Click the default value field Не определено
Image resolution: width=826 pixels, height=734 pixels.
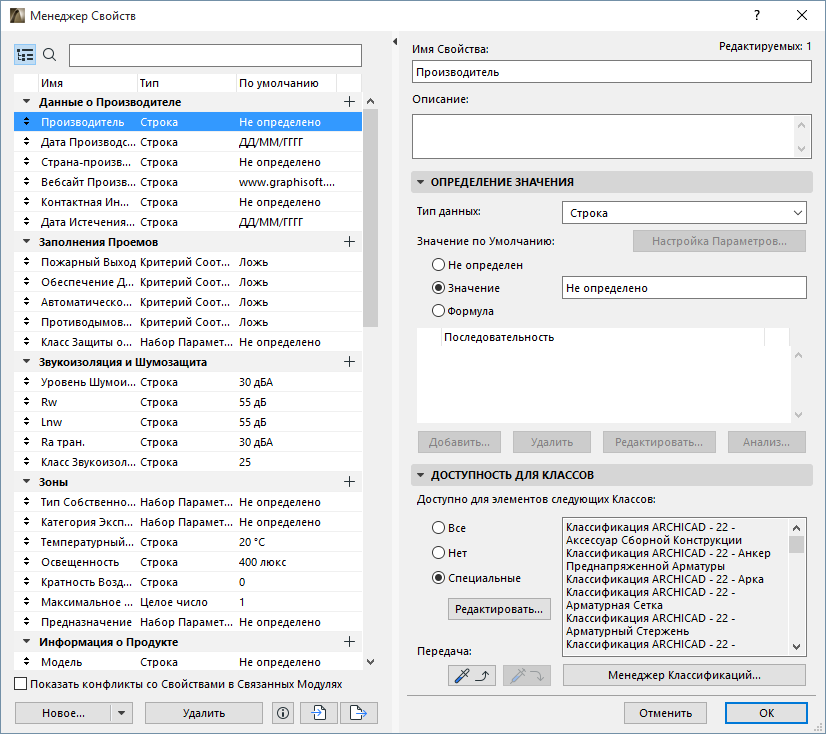point(684,288)
